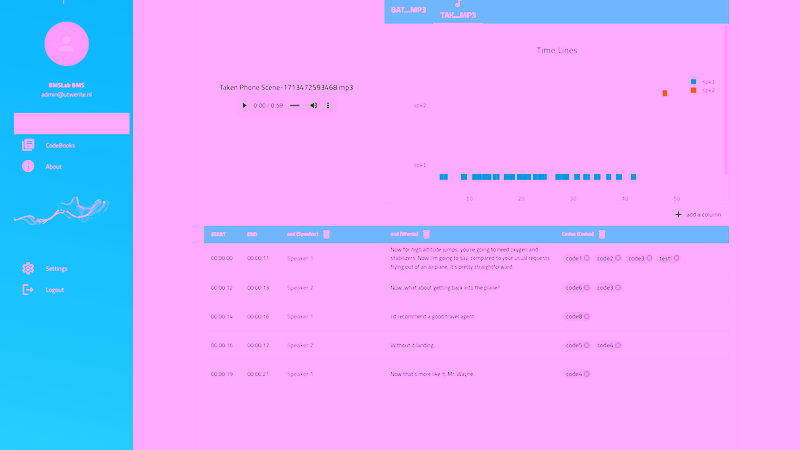Delete the Codes (Codes) column
This screenshot has height=450, width=800.
pos(602,234)
